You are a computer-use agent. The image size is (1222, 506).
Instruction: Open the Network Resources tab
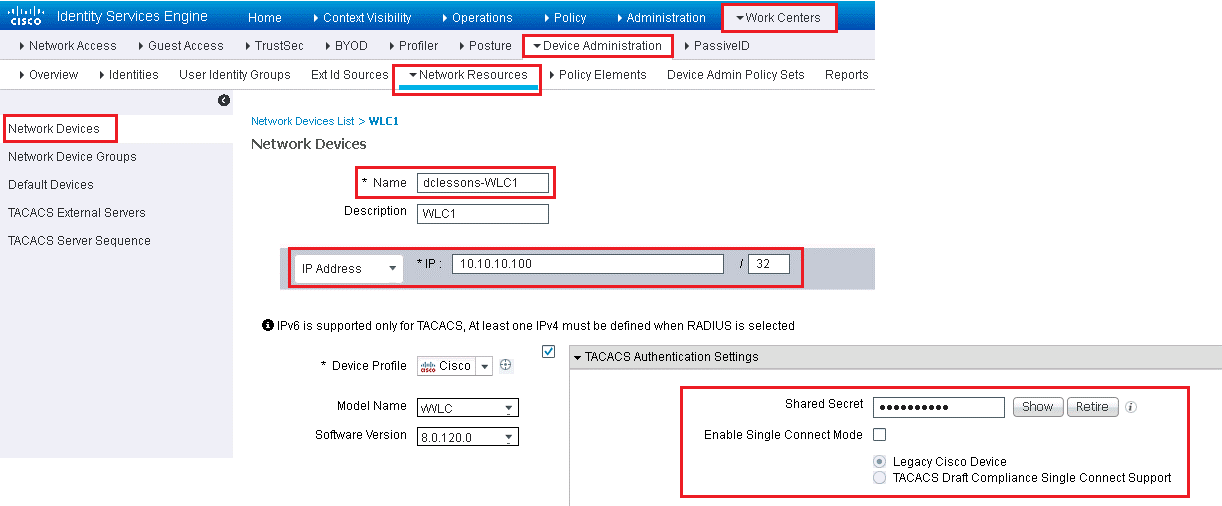[468, 76]
